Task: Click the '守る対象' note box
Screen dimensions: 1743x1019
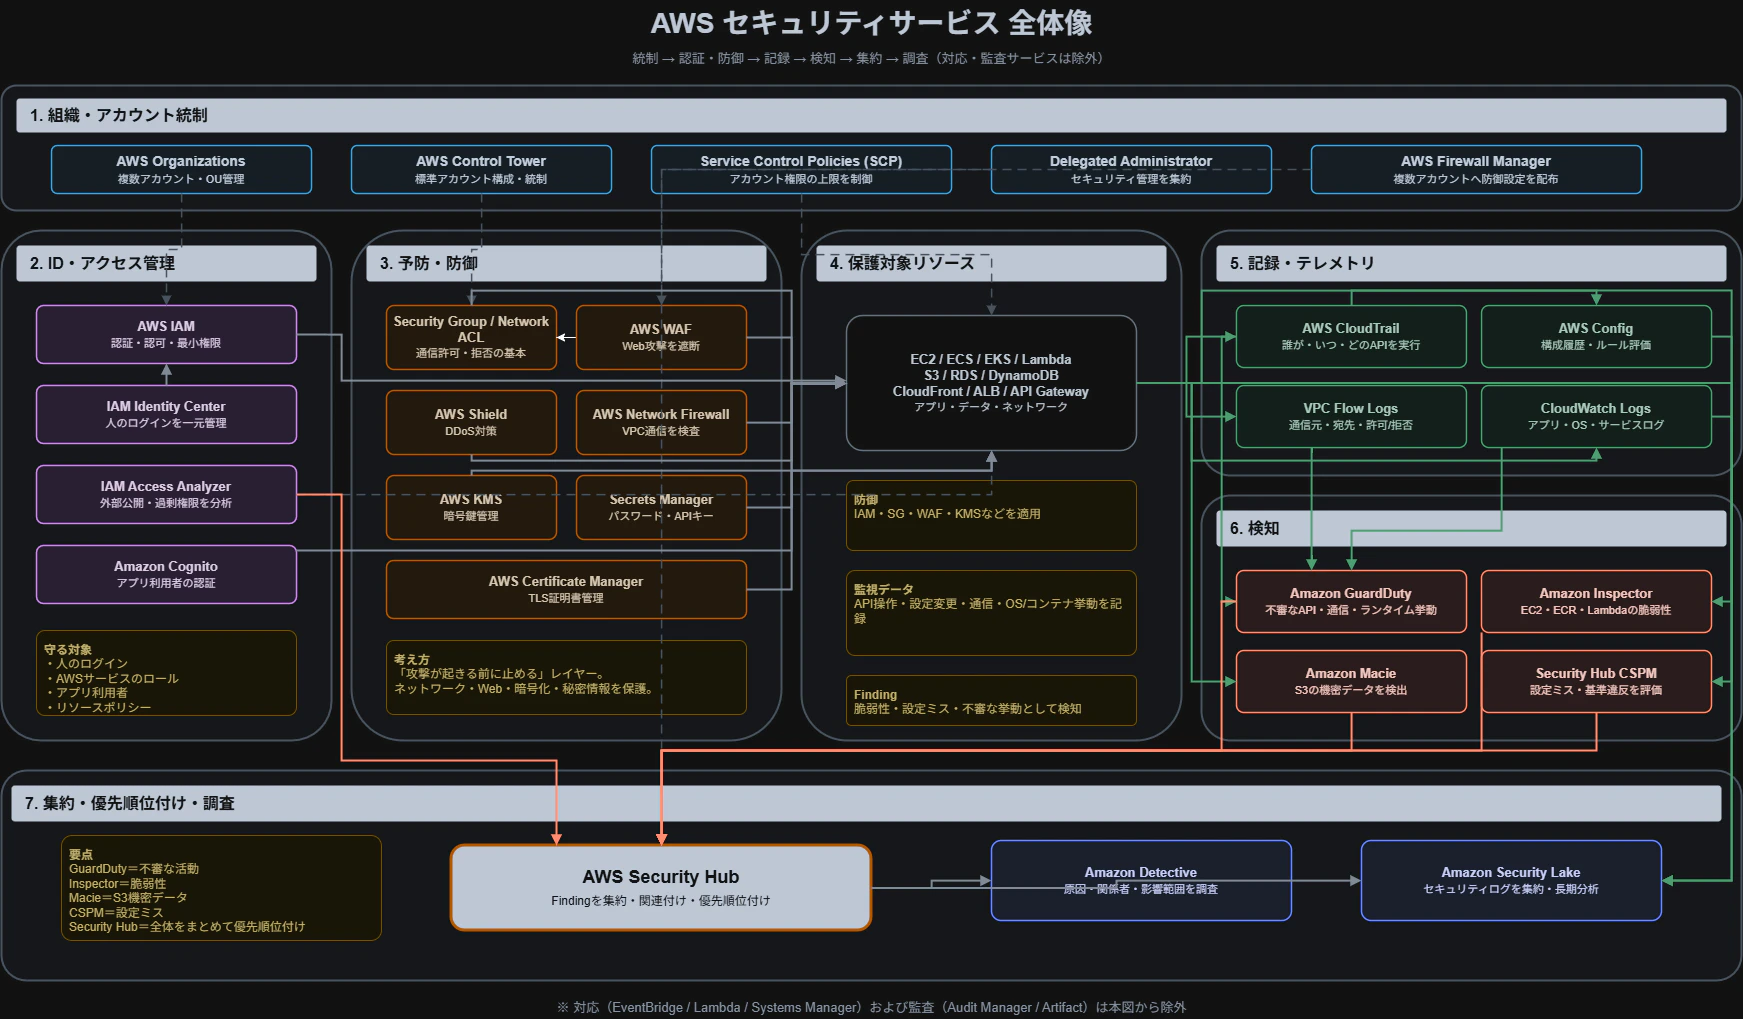Action: (x=166, y=673)
